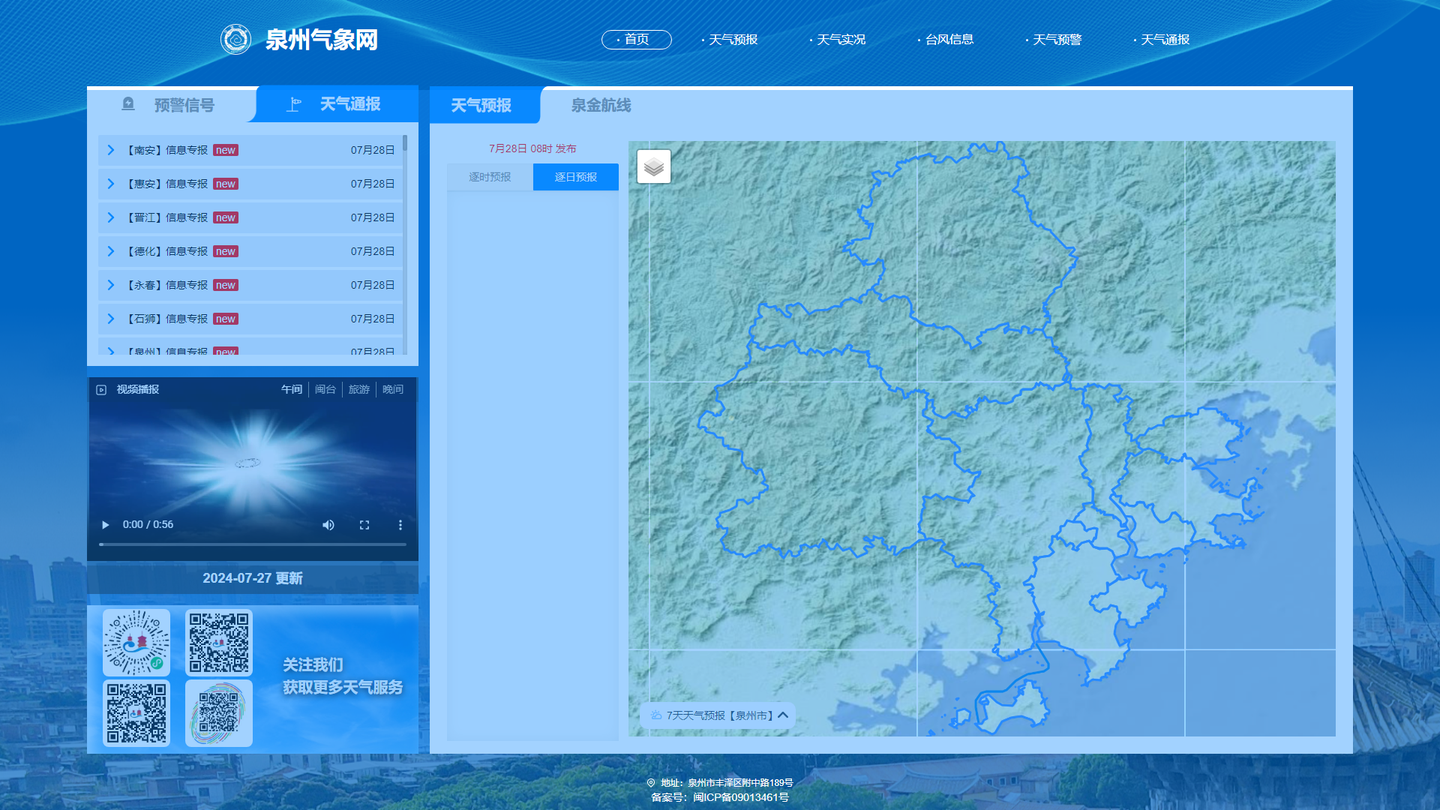Screen dimensions: 1440x810
Task: Click the 0:00 / 0:56 video time
Action: (x=148, y=525)
